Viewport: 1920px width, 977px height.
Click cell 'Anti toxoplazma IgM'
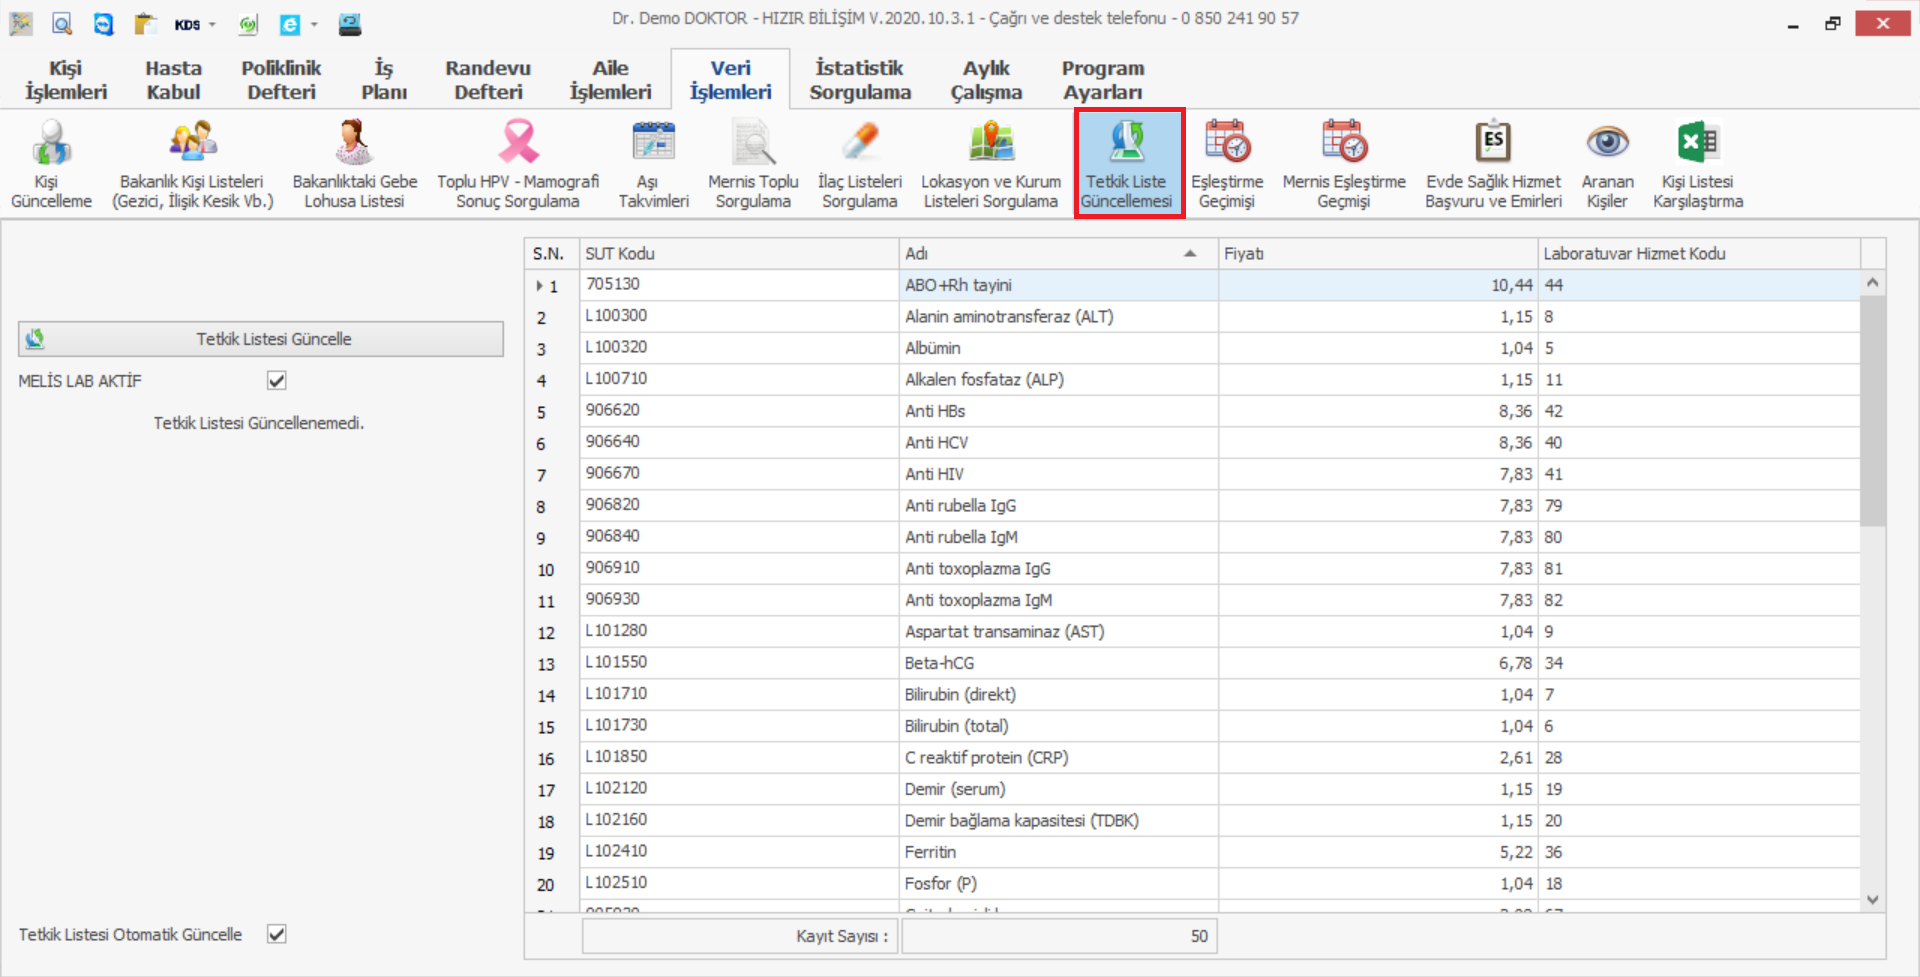tap(1058, 600)
